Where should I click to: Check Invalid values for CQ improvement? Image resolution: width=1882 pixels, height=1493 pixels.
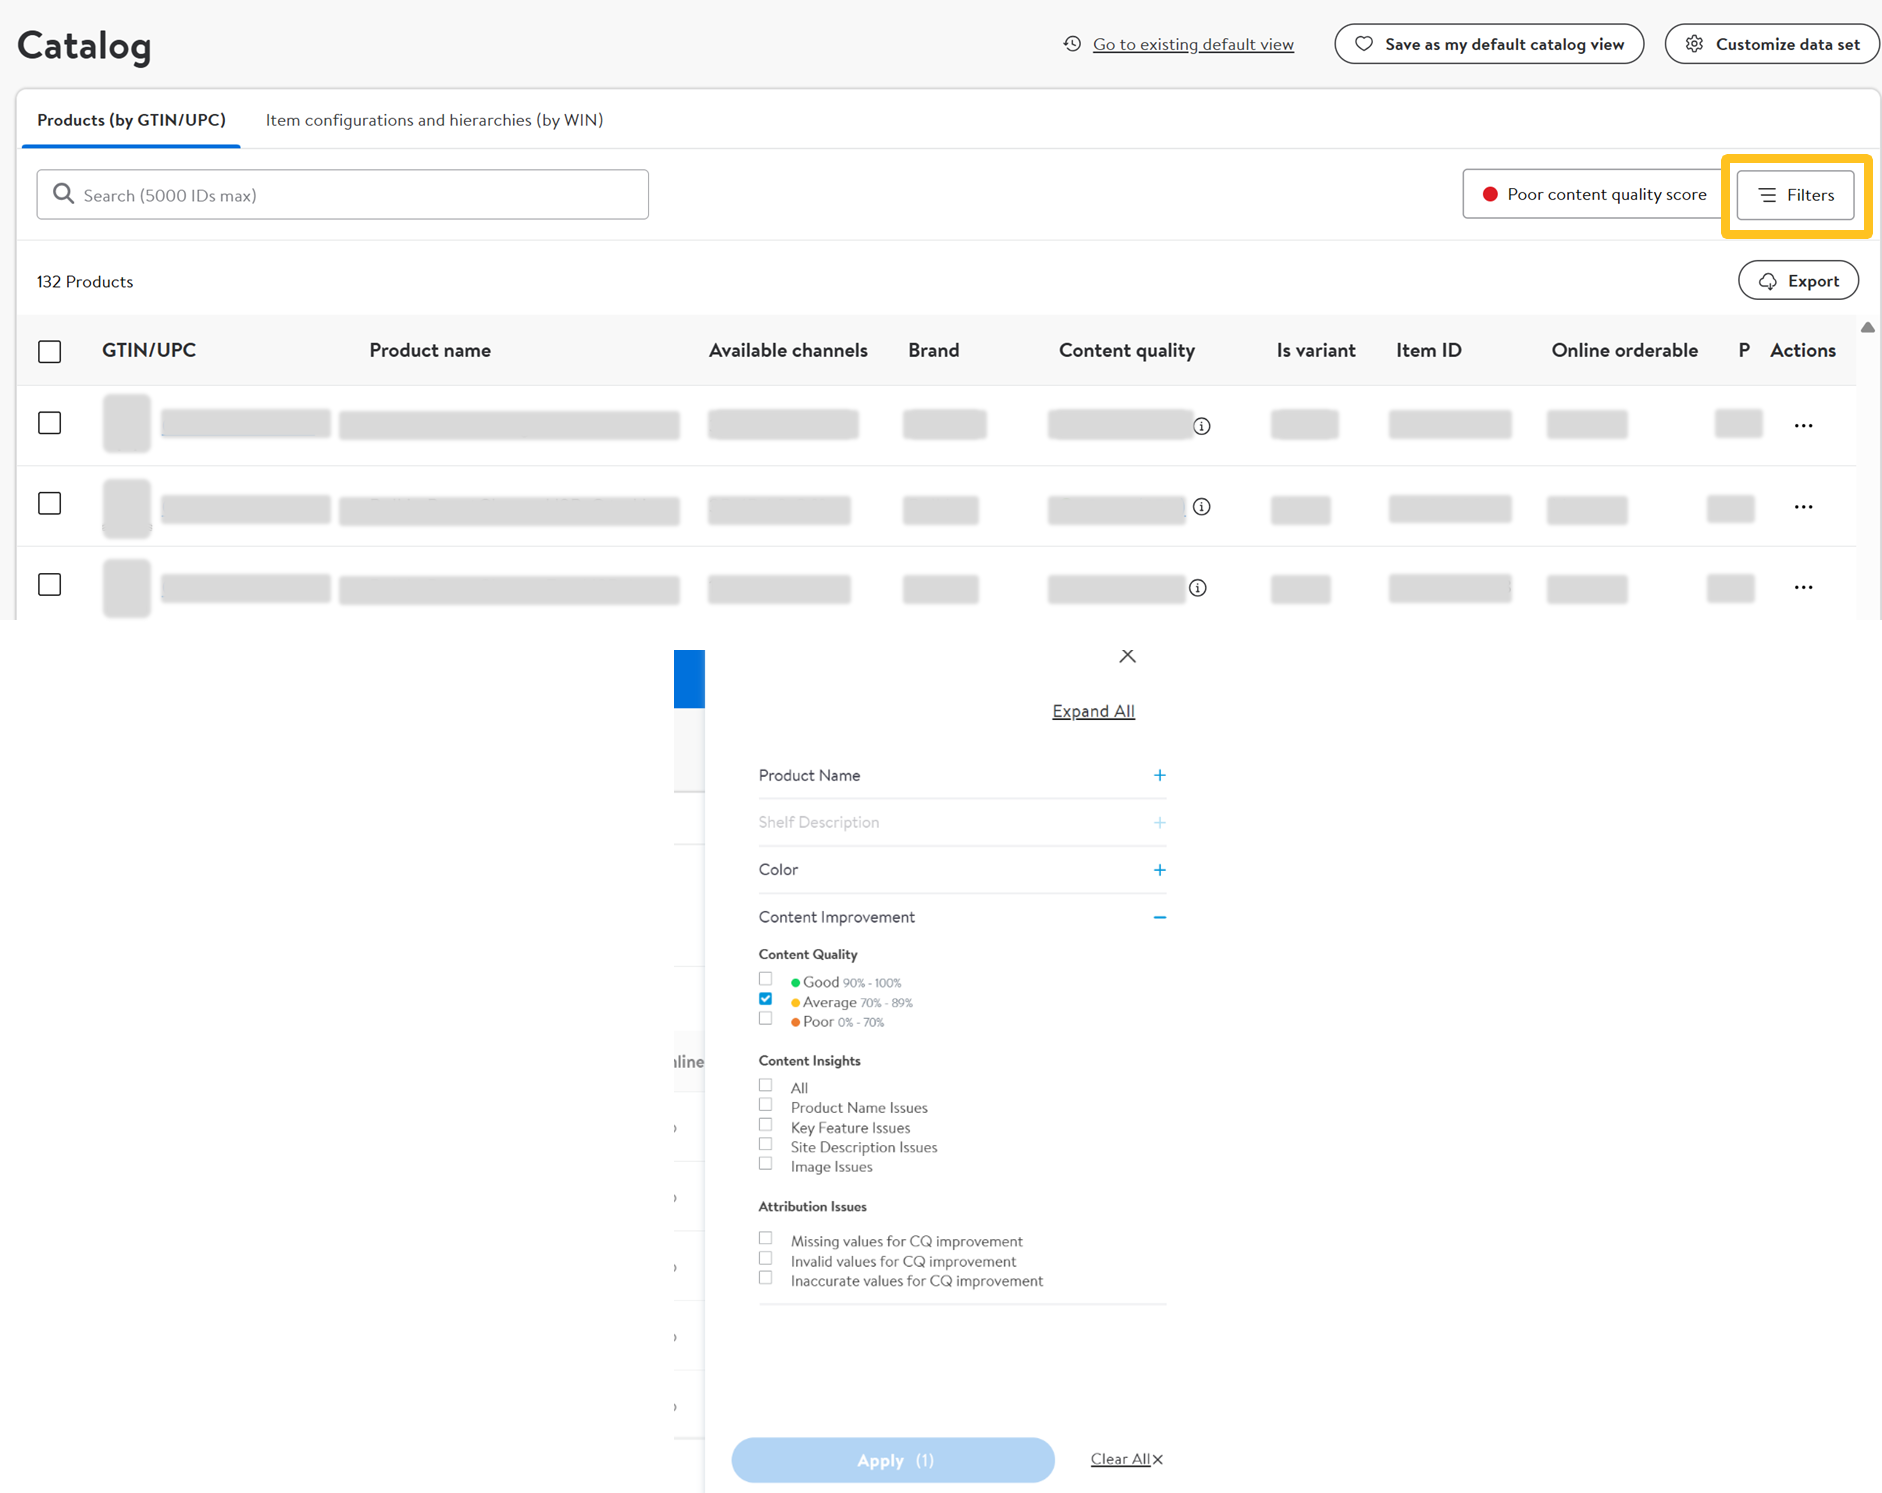766,1259
